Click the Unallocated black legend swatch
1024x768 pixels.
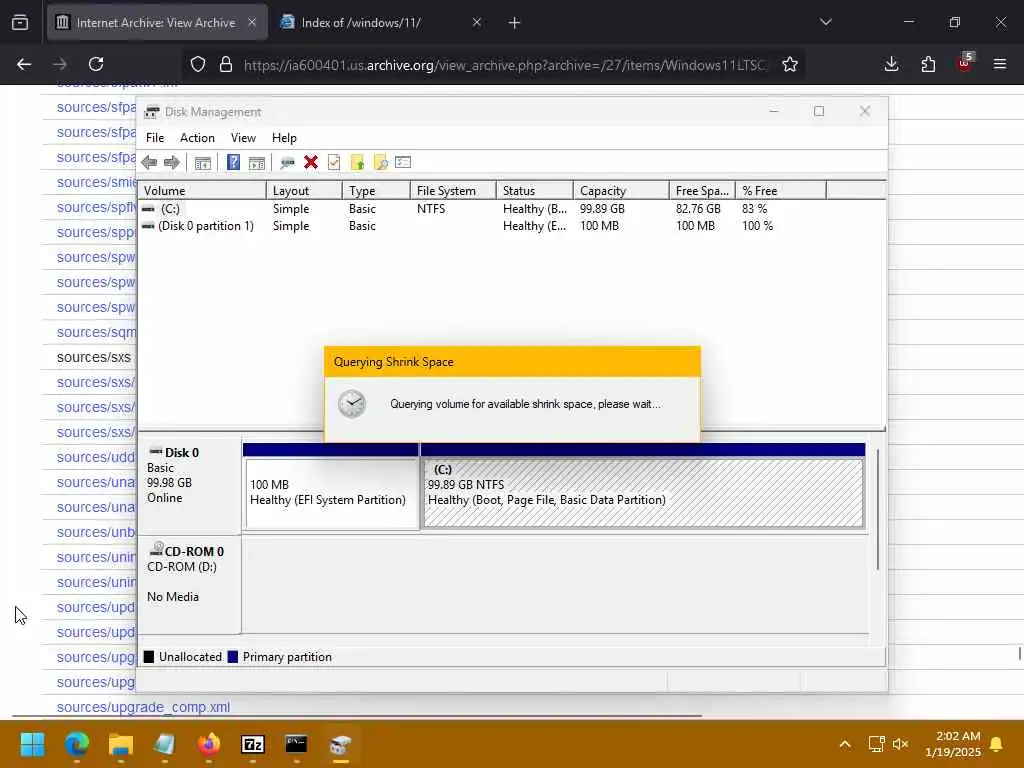[x=149, y=657]
